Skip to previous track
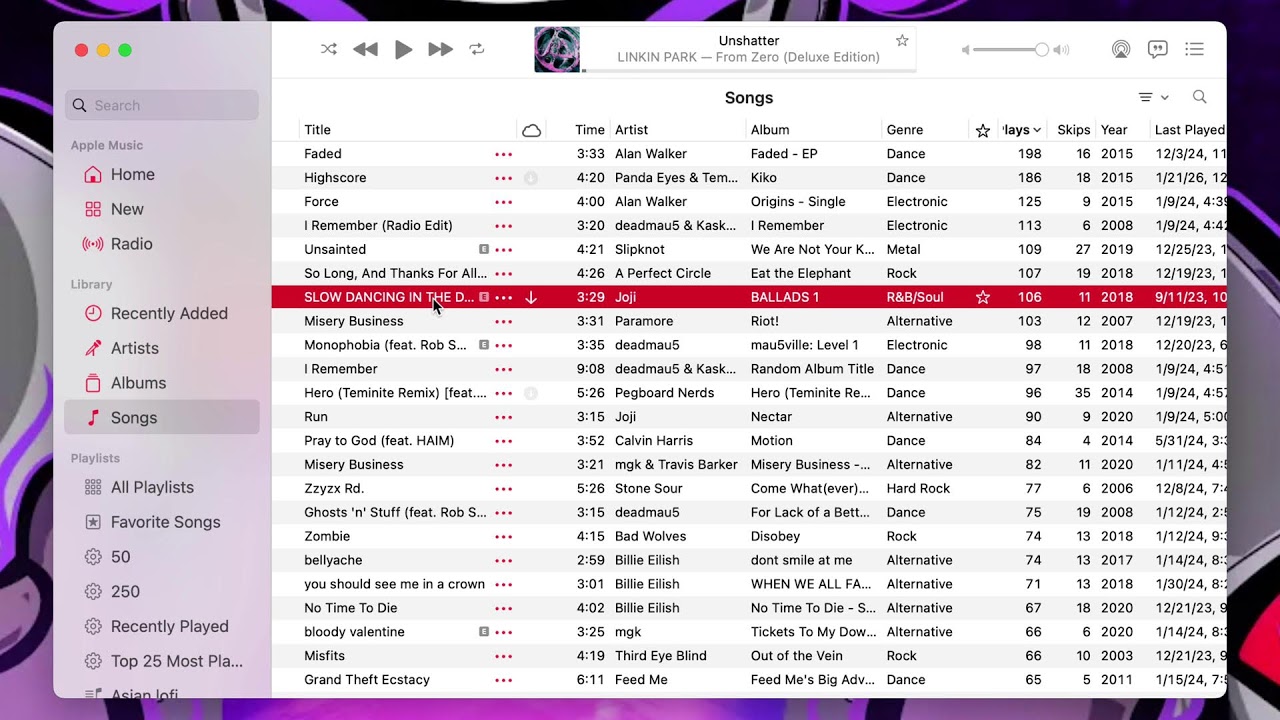The image size is (1280, 720). (x=366, y=49)
